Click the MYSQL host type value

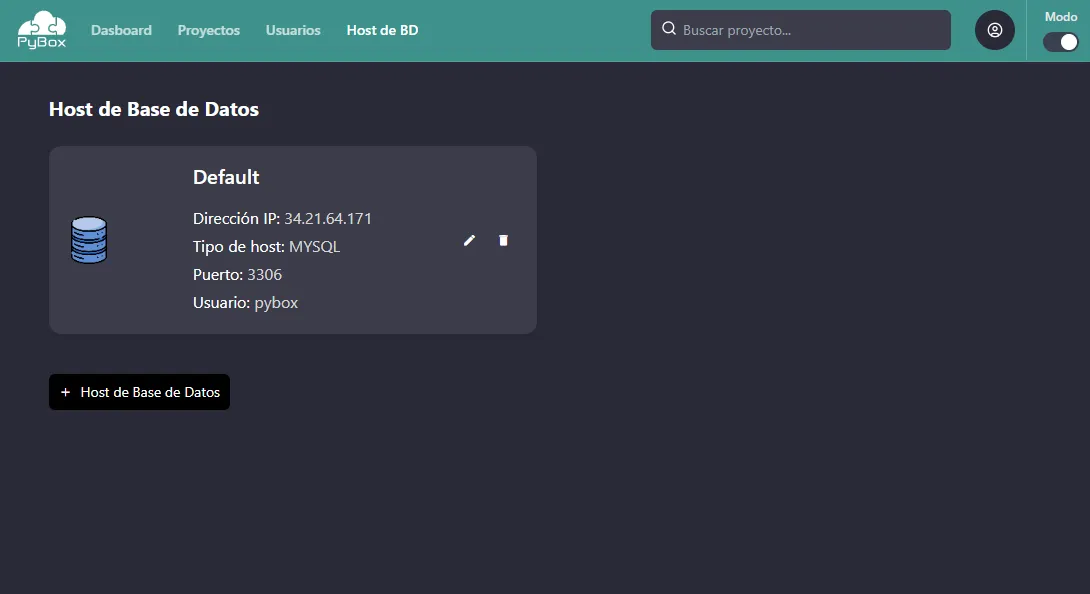click(314, 247)
